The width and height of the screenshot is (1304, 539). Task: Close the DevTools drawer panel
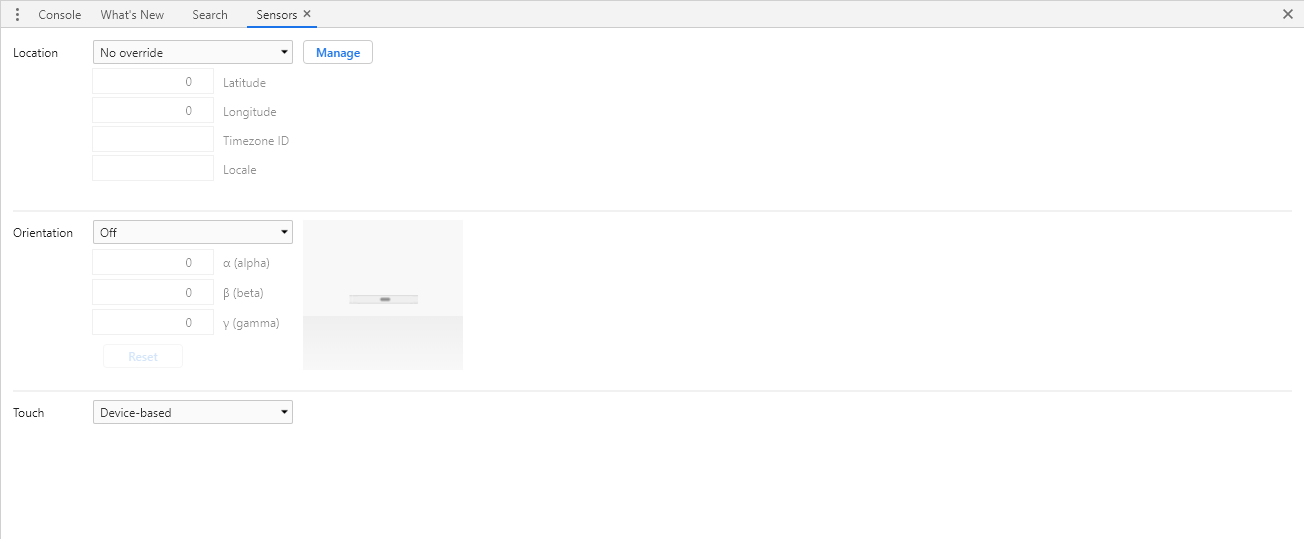[x=1288, y=14]
